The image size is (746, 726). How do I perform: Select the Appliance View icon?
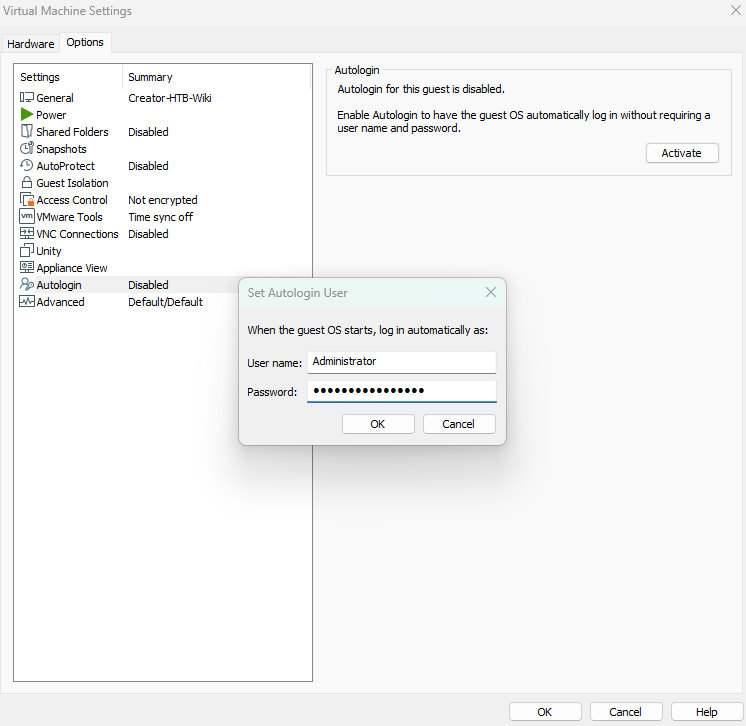point(27,268)
